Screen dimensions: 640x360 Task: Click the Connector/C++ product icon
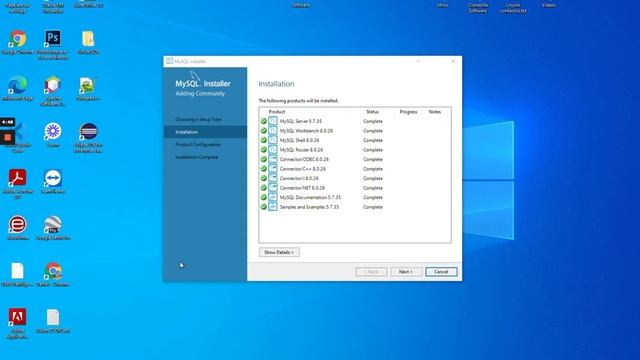tap(273, 169)
